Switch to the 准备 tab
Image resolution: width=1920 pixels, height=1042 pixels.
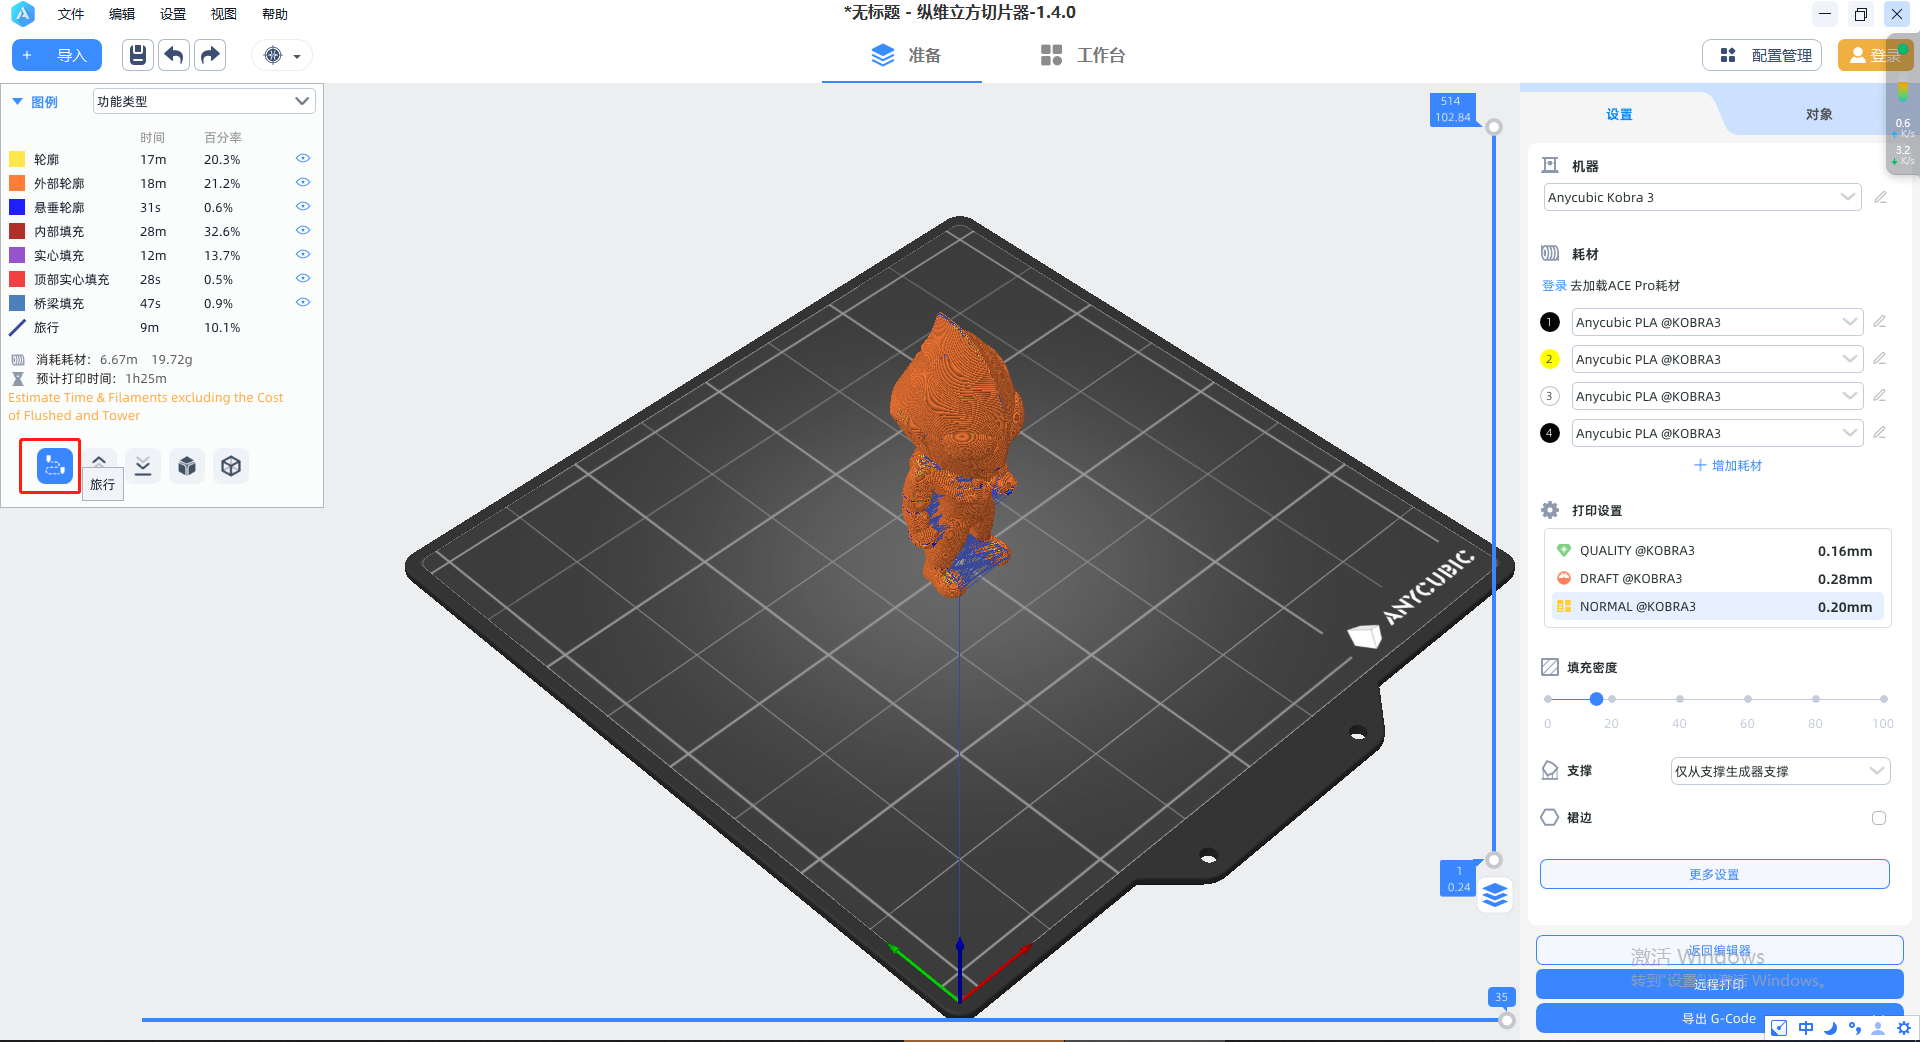click(904, 55)
